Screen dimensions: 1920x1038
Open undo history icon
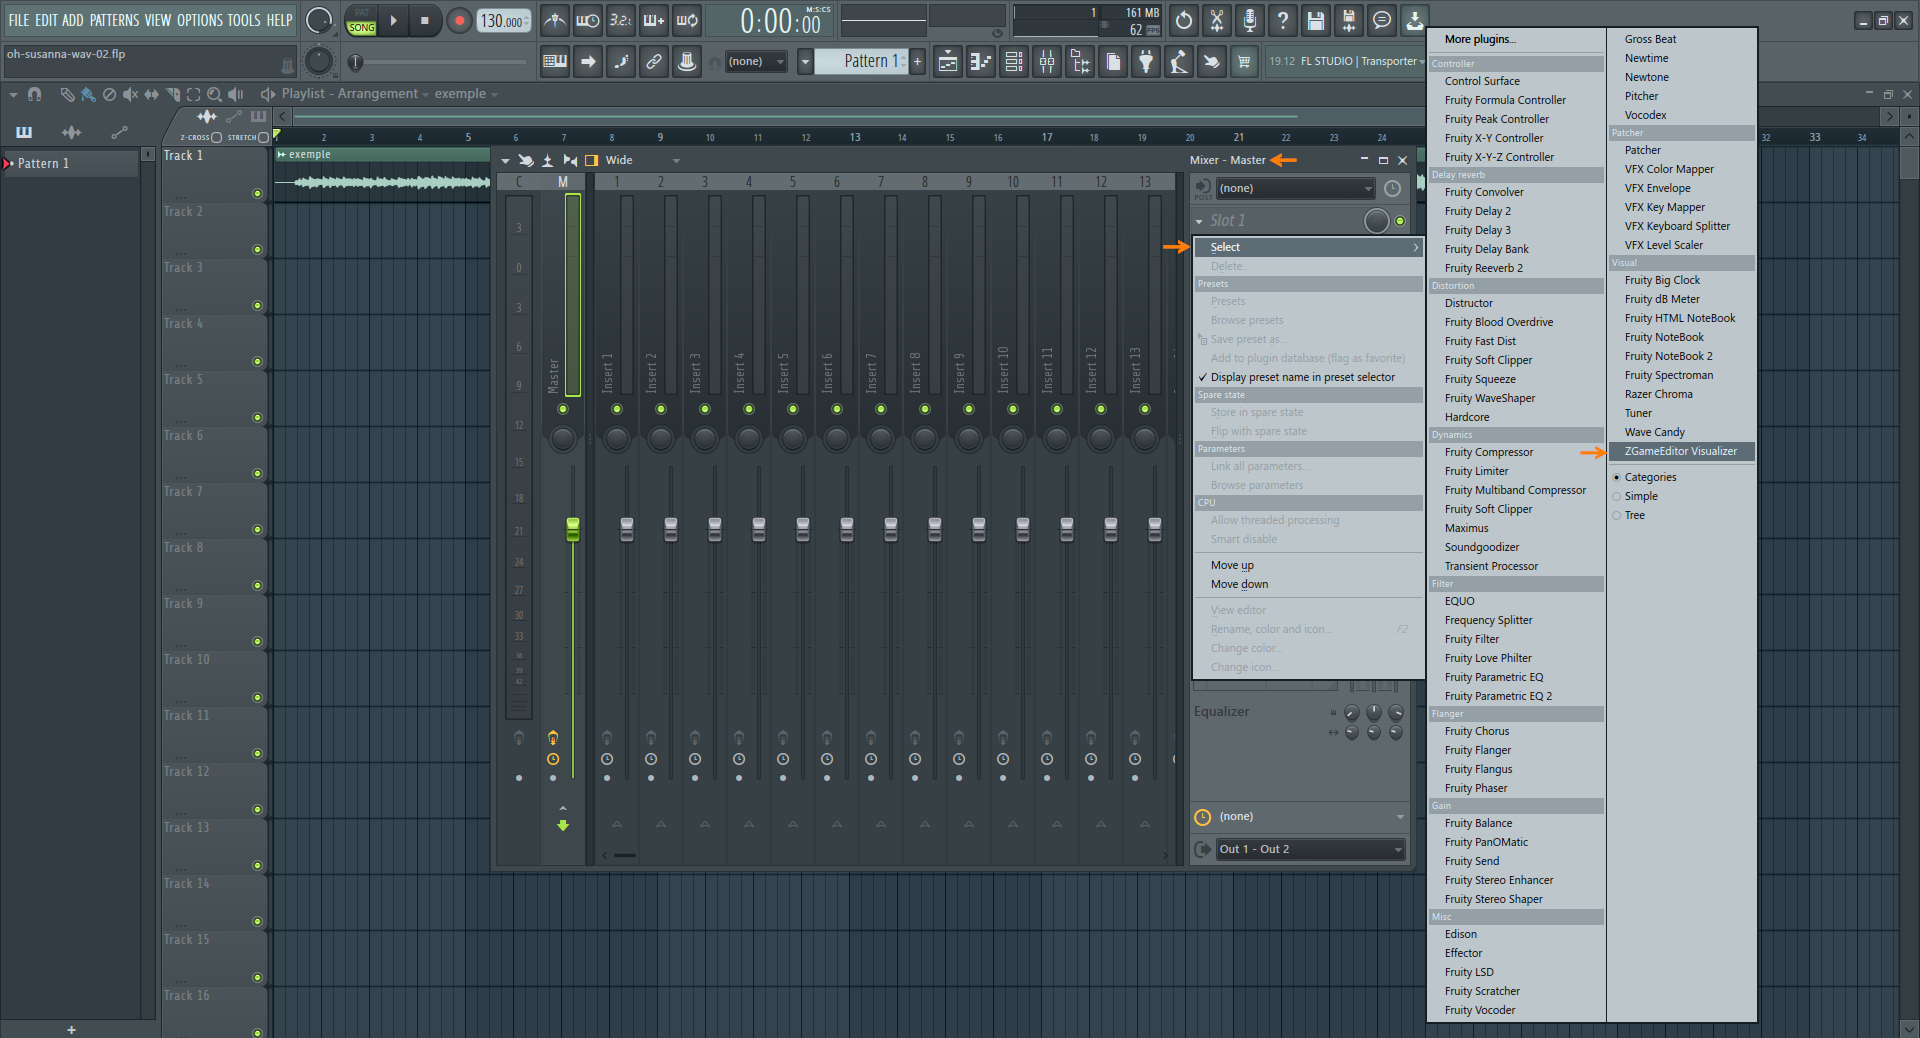[1183, 20]
